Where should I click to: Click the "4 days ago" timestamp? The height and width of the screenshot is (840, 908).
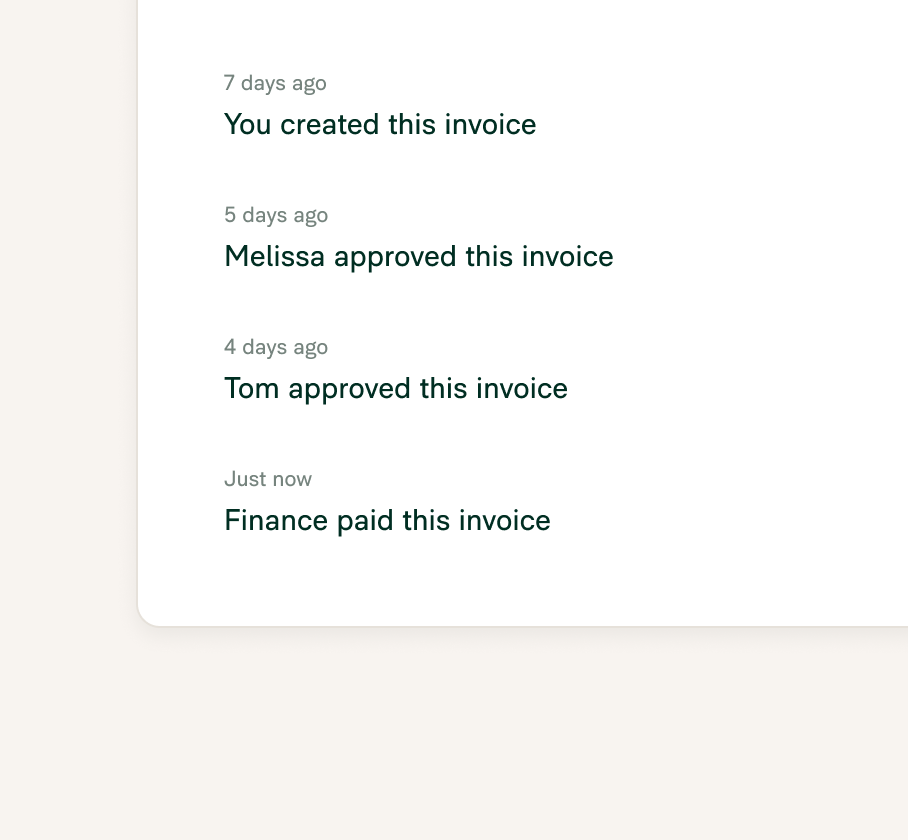[276, 347]
